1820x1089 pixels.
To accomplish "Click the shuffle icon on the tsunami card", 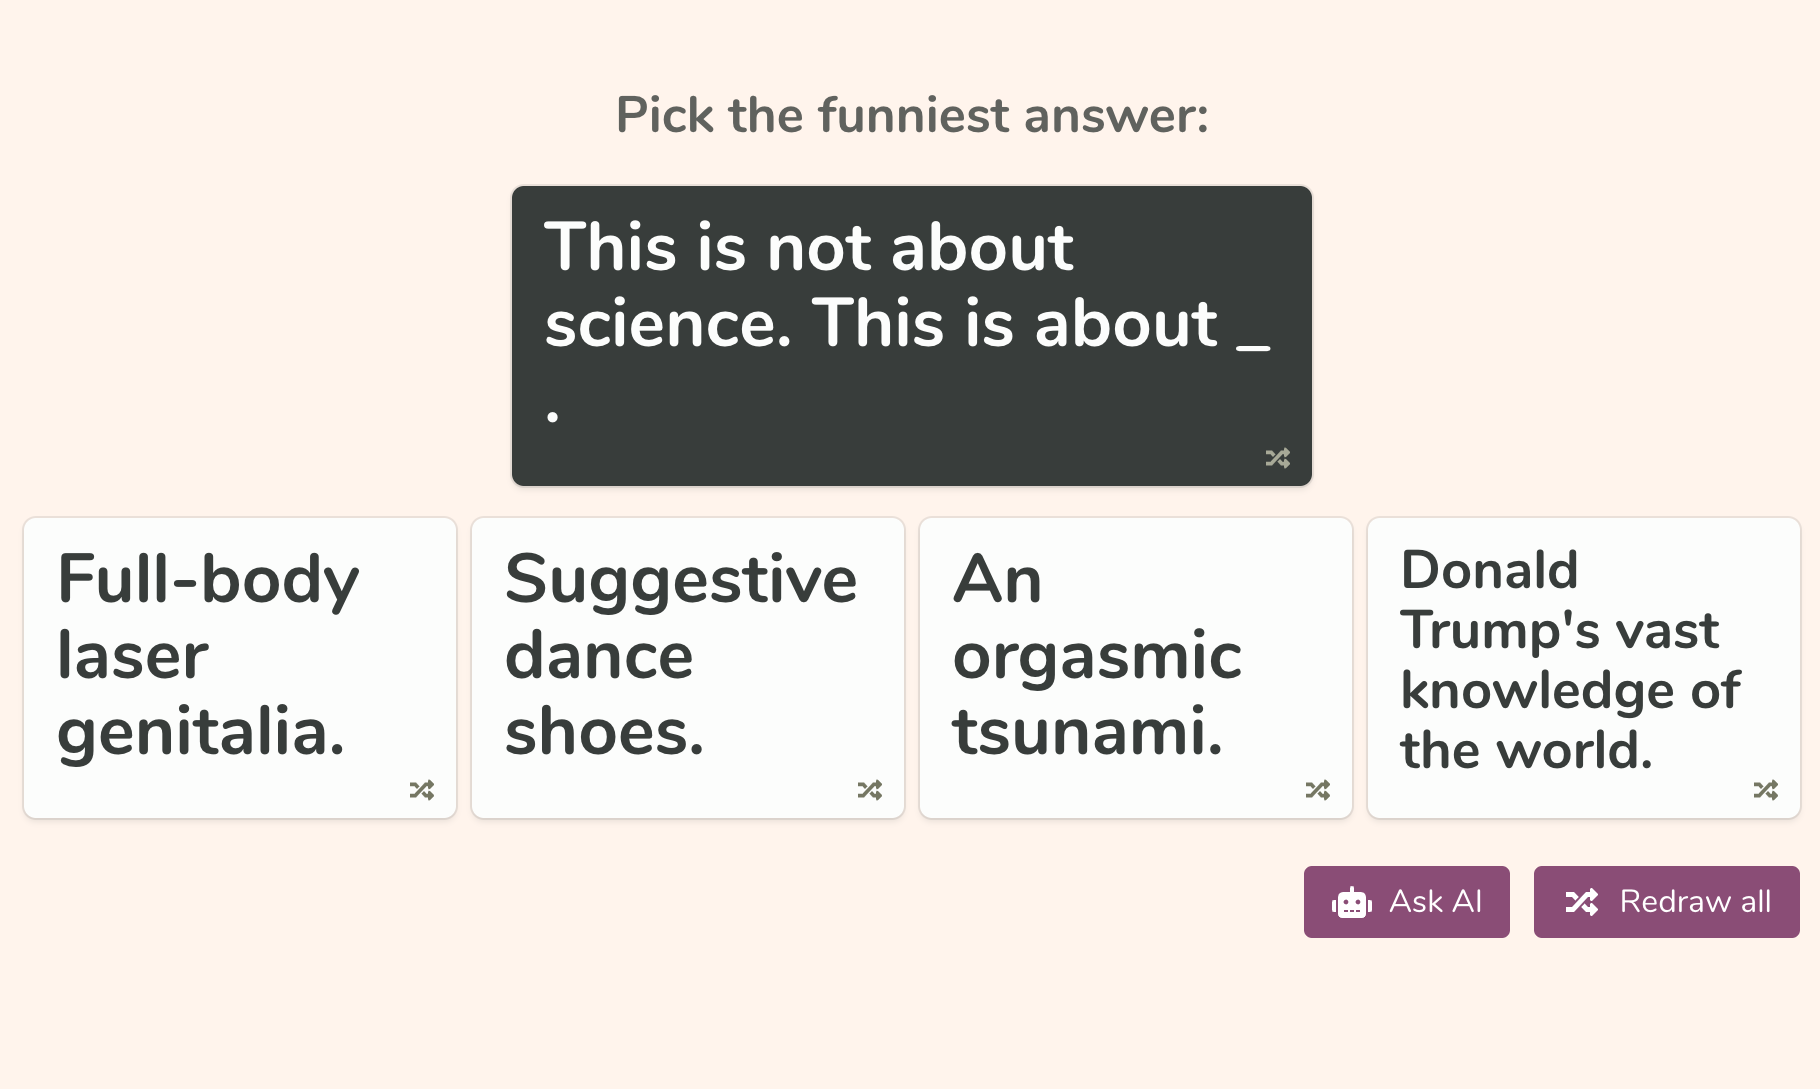I will click(x=1317, y=790).
